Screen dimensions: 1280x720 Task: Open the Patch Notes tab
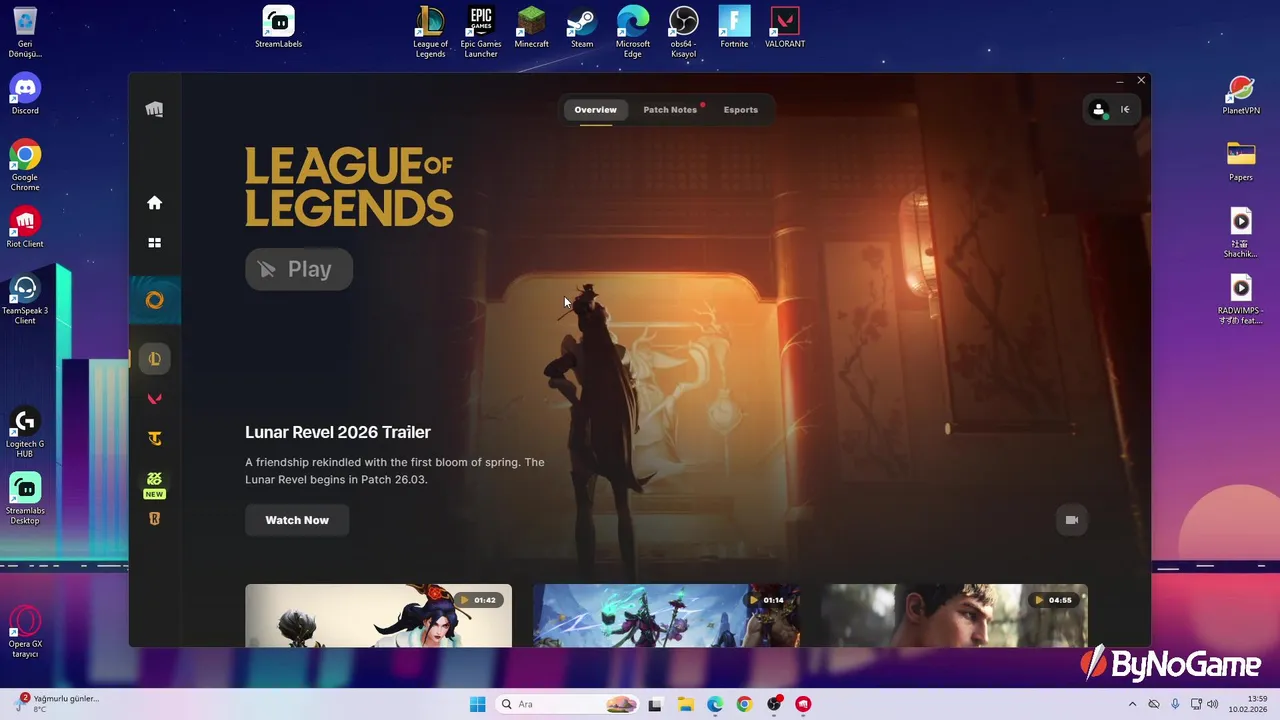(670, 110)
